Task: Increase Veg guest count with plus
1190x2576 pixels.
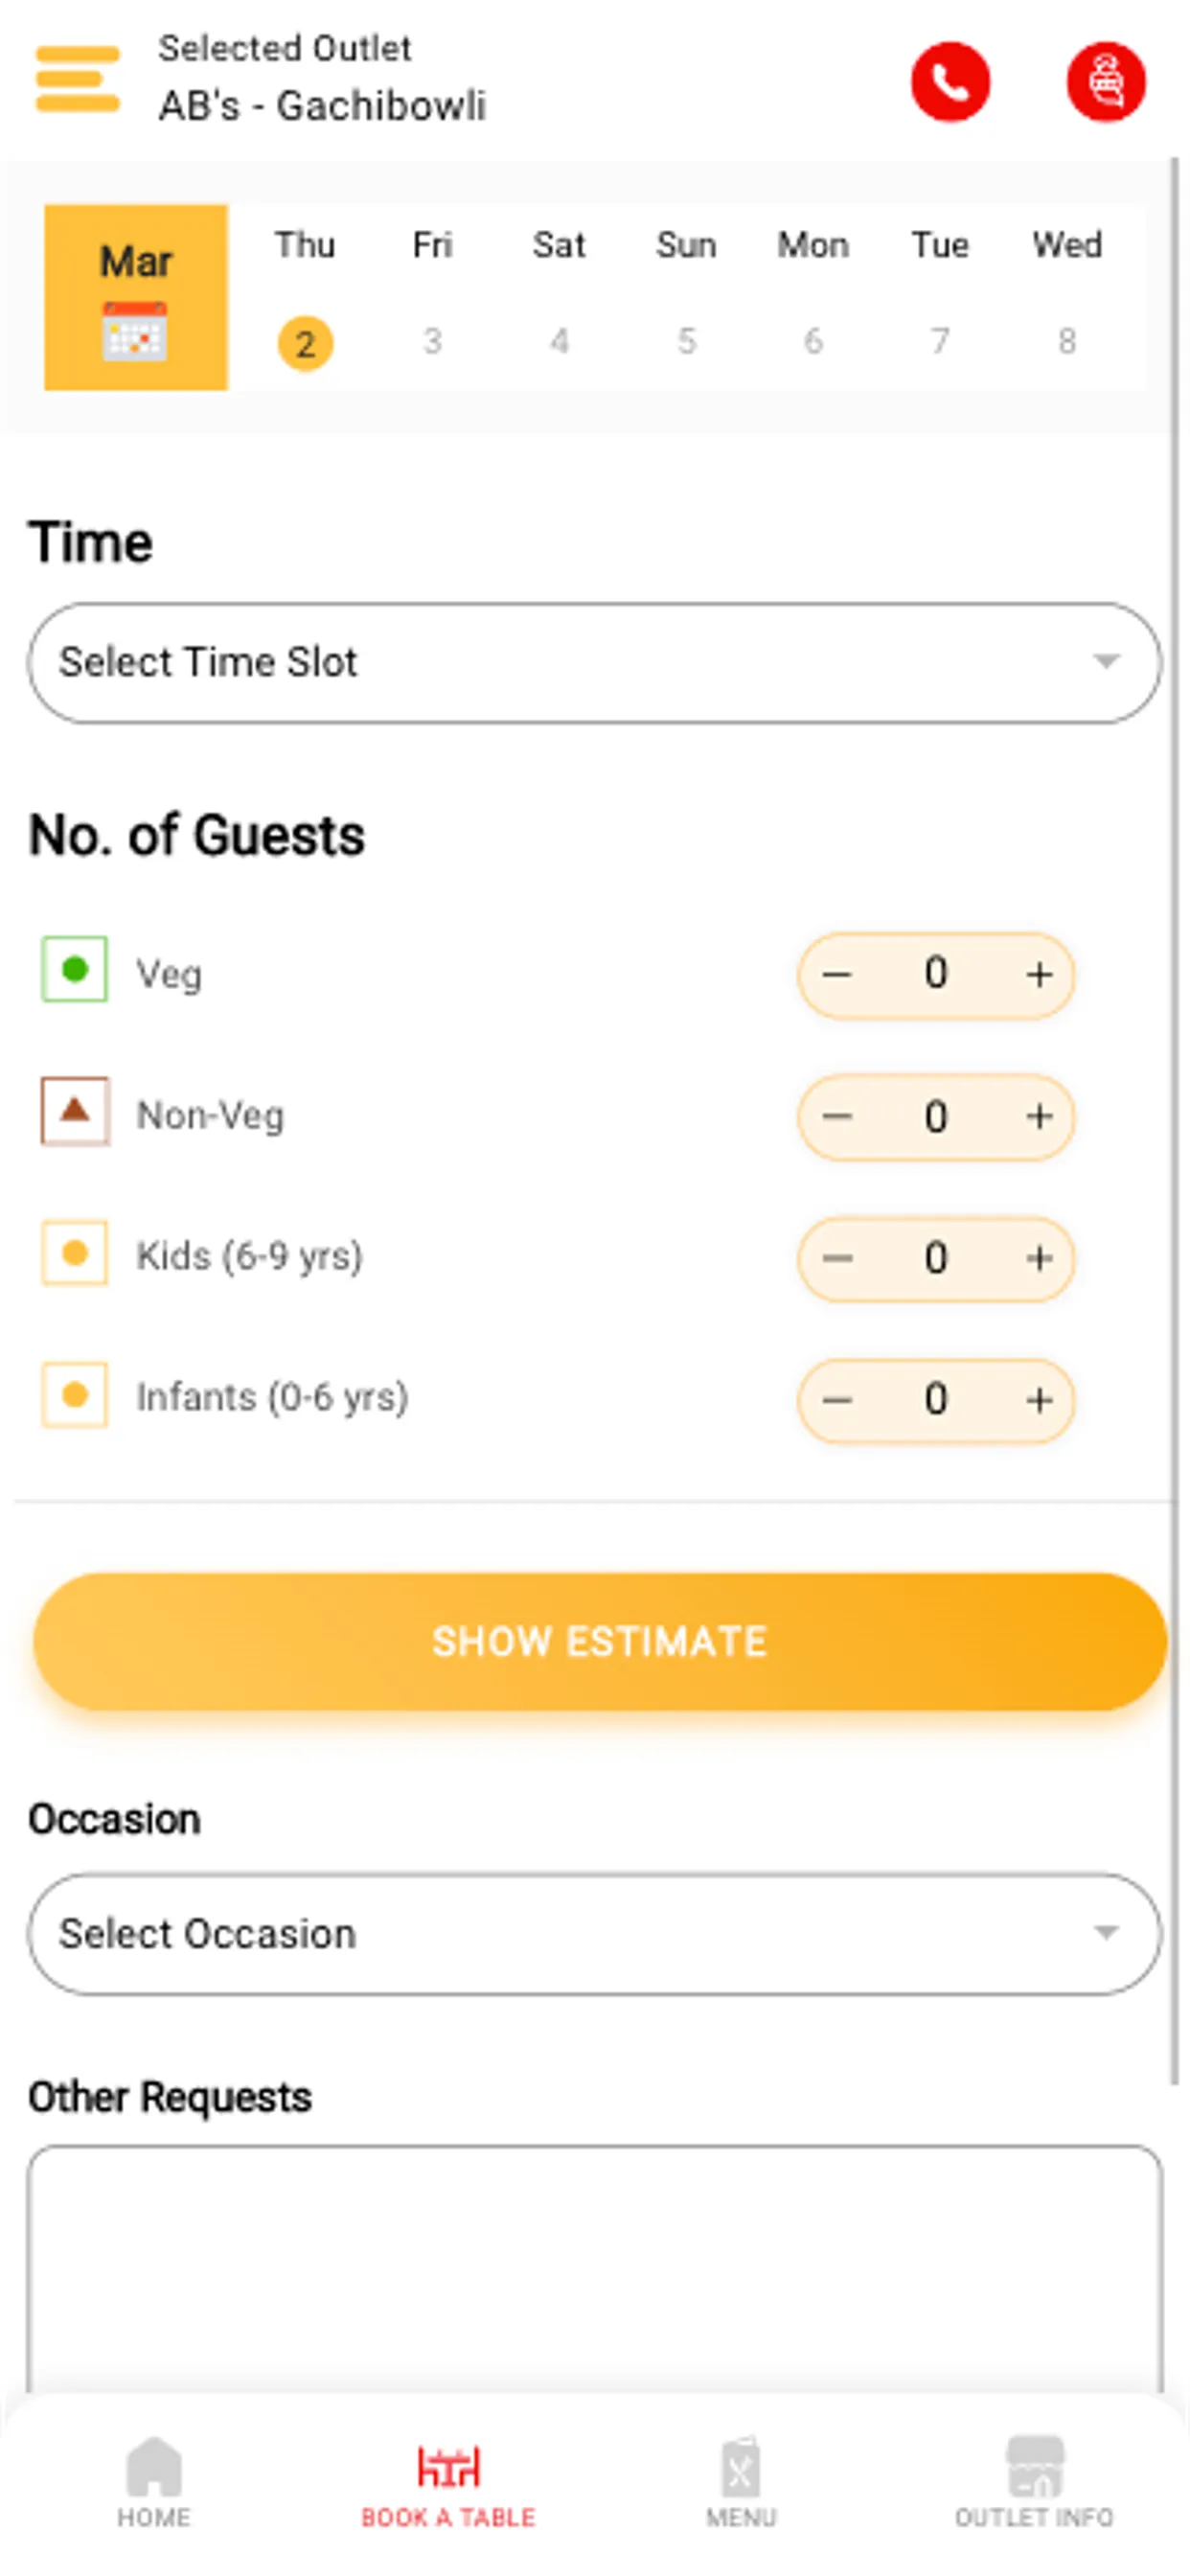Action: (1039, 974)
